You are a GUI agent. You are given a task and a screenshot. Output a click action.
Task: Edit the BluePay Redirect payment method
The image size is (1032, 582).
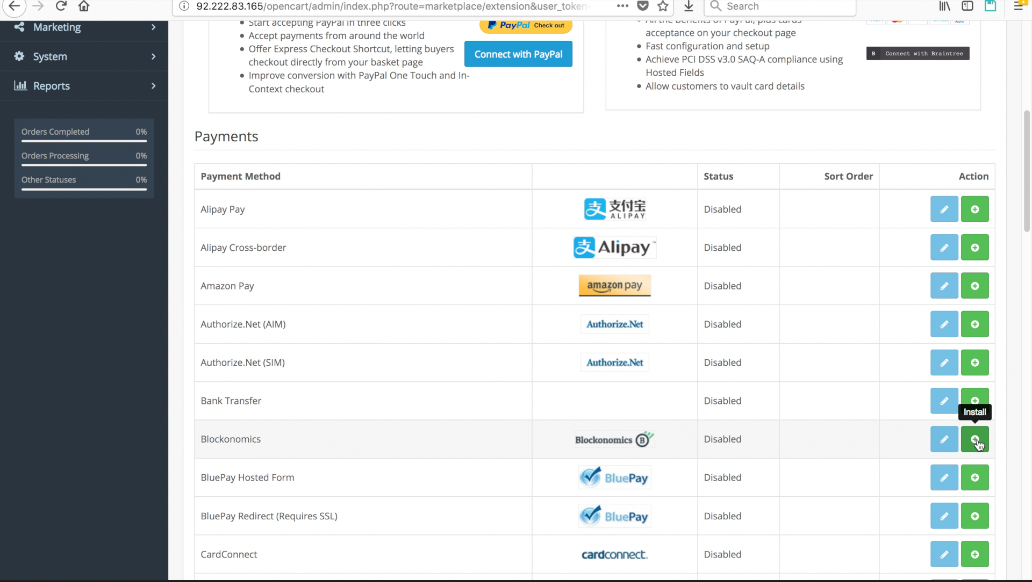pos(944,516)
